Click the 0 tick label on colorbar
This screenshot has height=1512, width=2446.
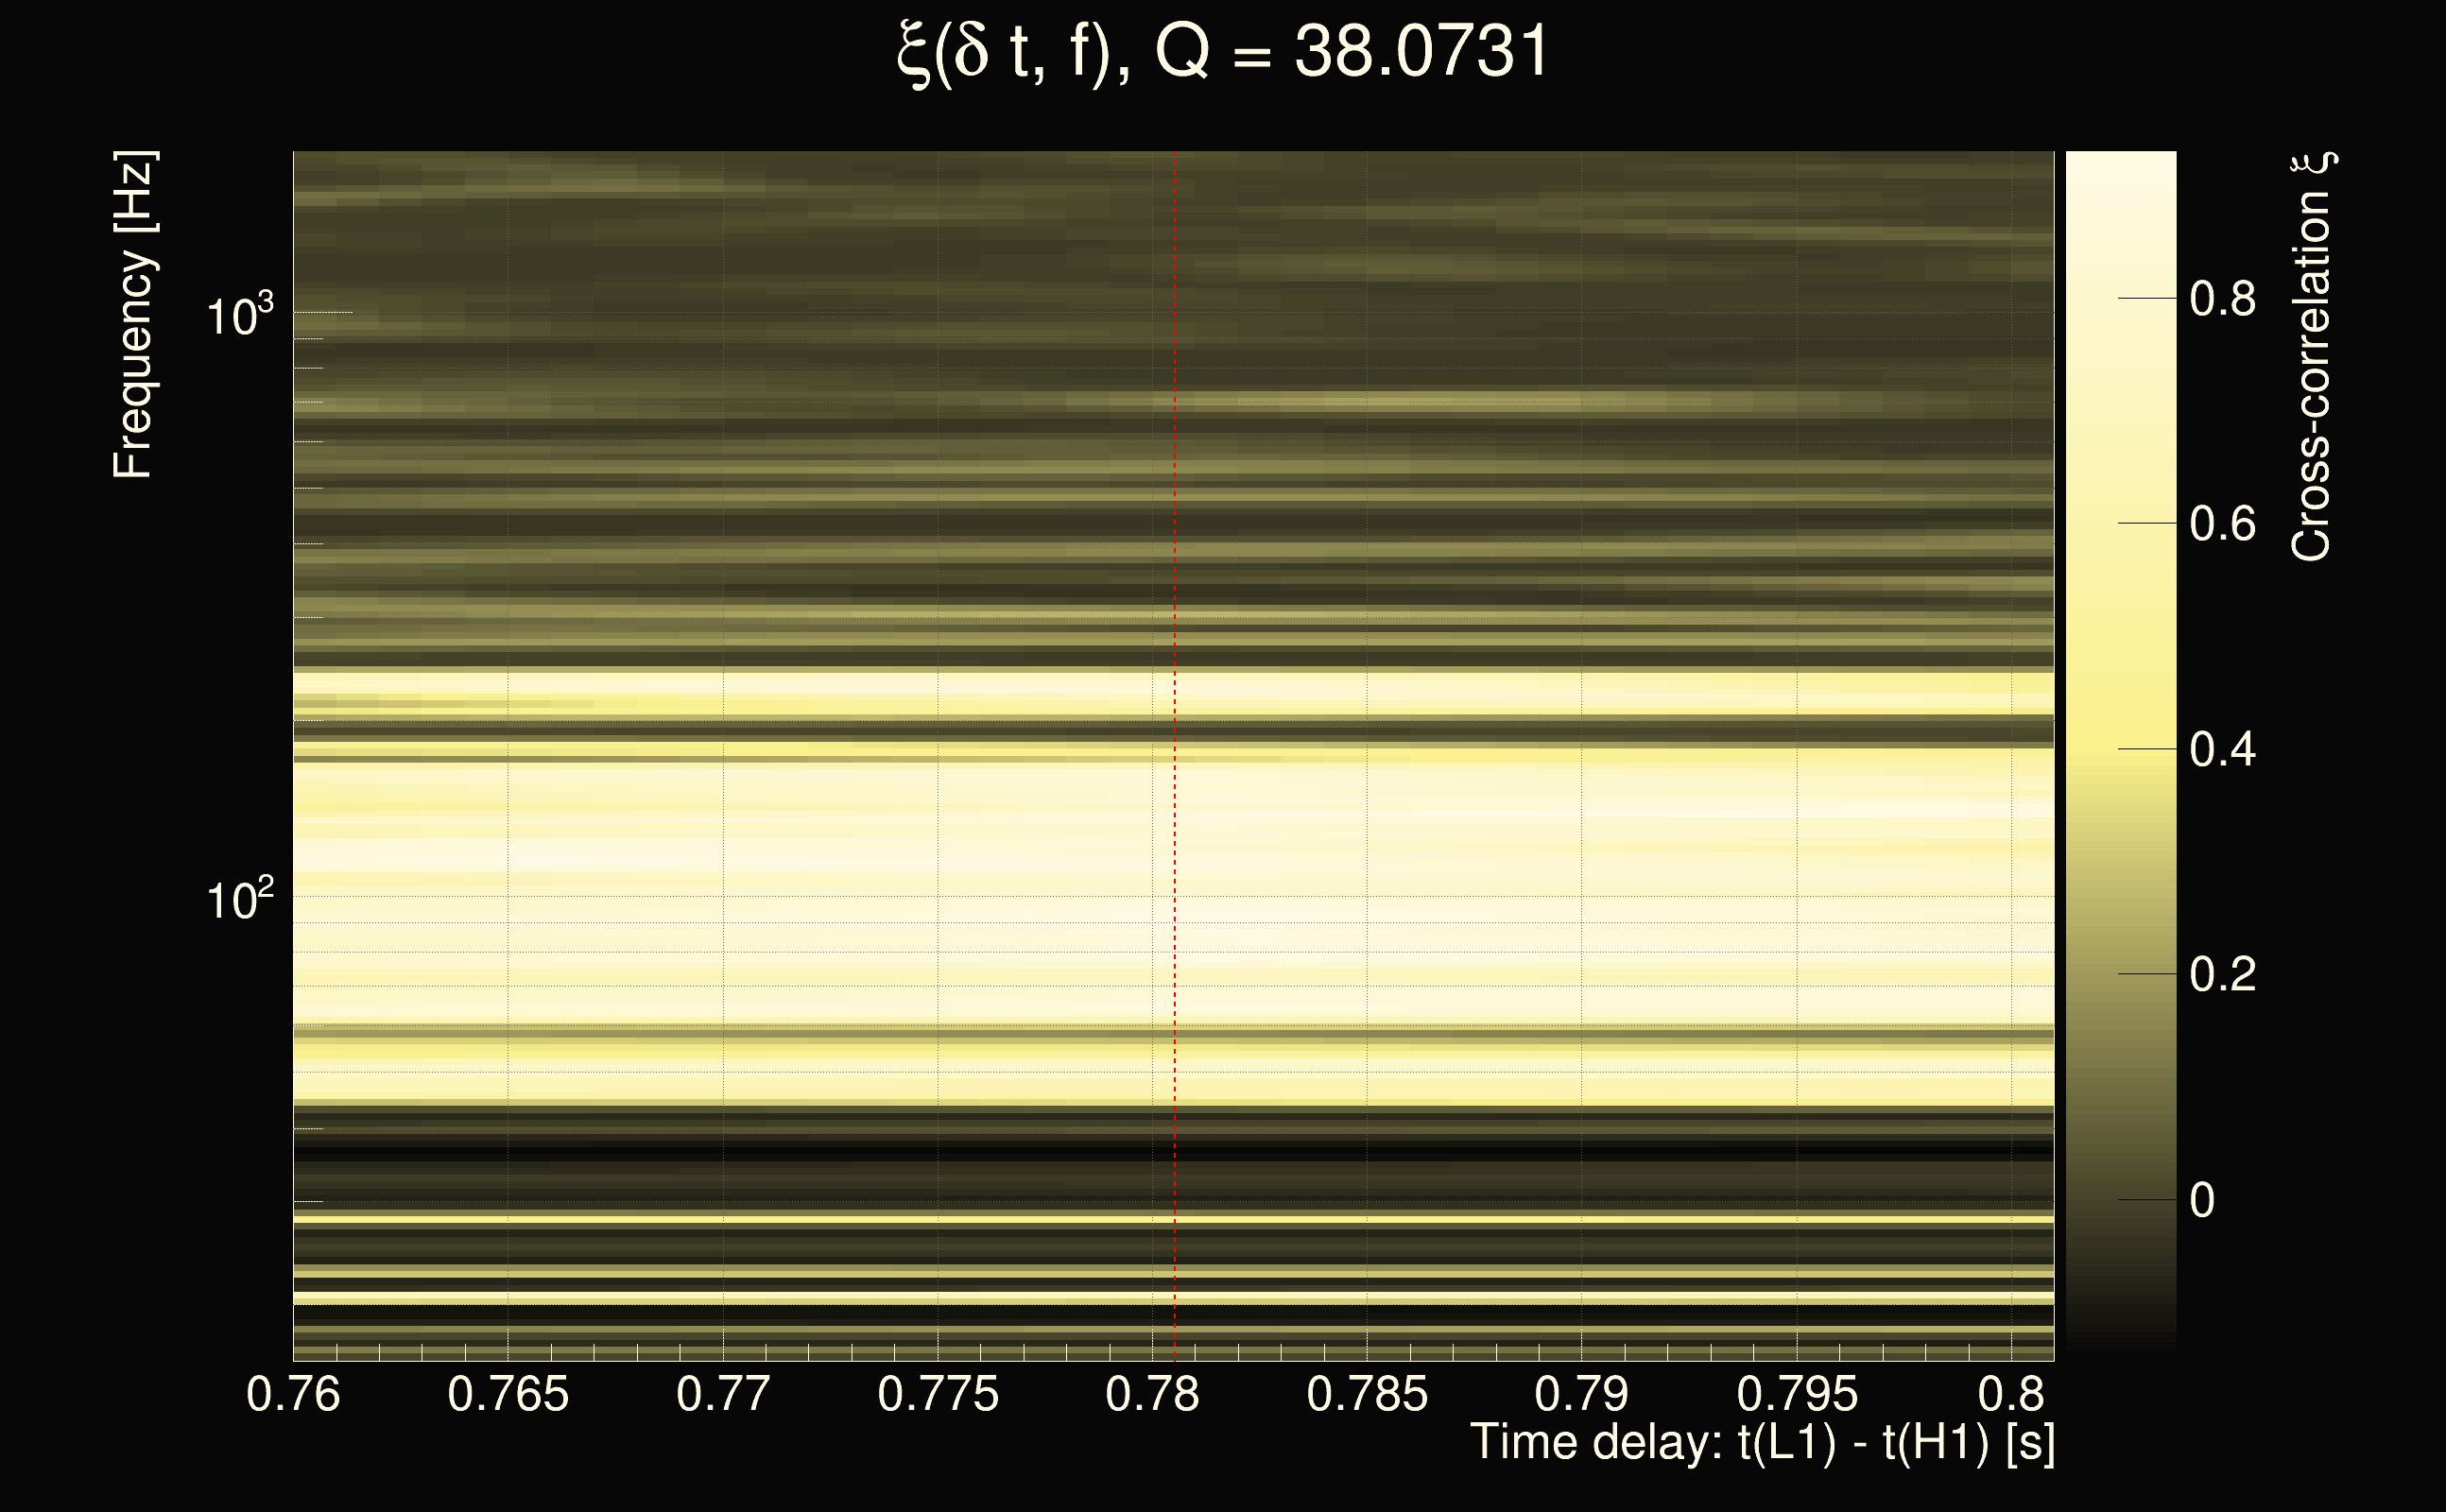click(2202, 1200)
